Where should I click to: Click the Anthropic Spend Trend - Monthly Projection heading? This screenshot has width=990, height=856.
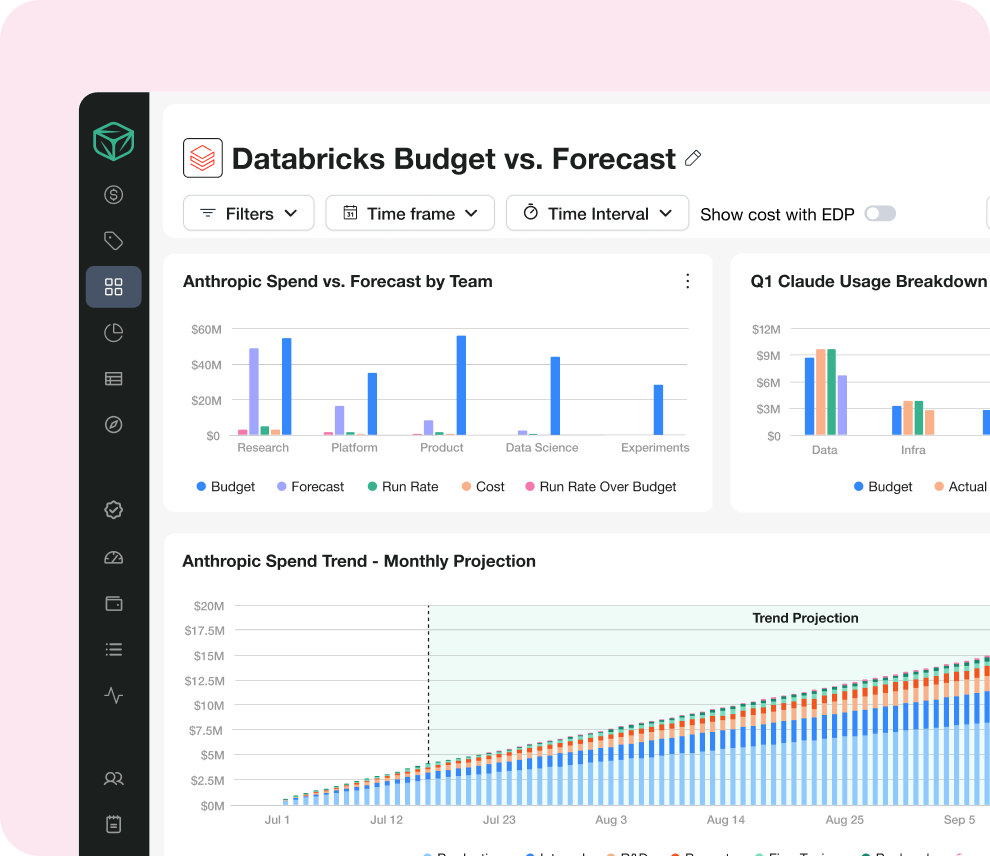359,561
